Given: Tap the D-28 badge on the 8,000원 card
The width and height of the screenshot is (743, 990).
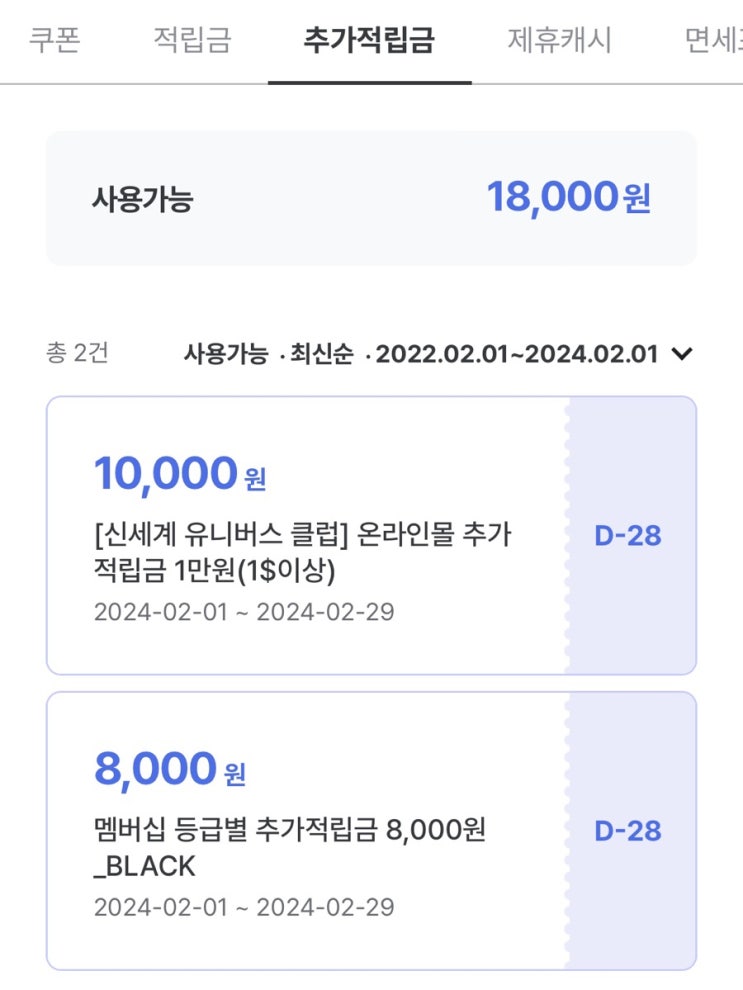Looking at the screenshot, I should click(628, 831).
